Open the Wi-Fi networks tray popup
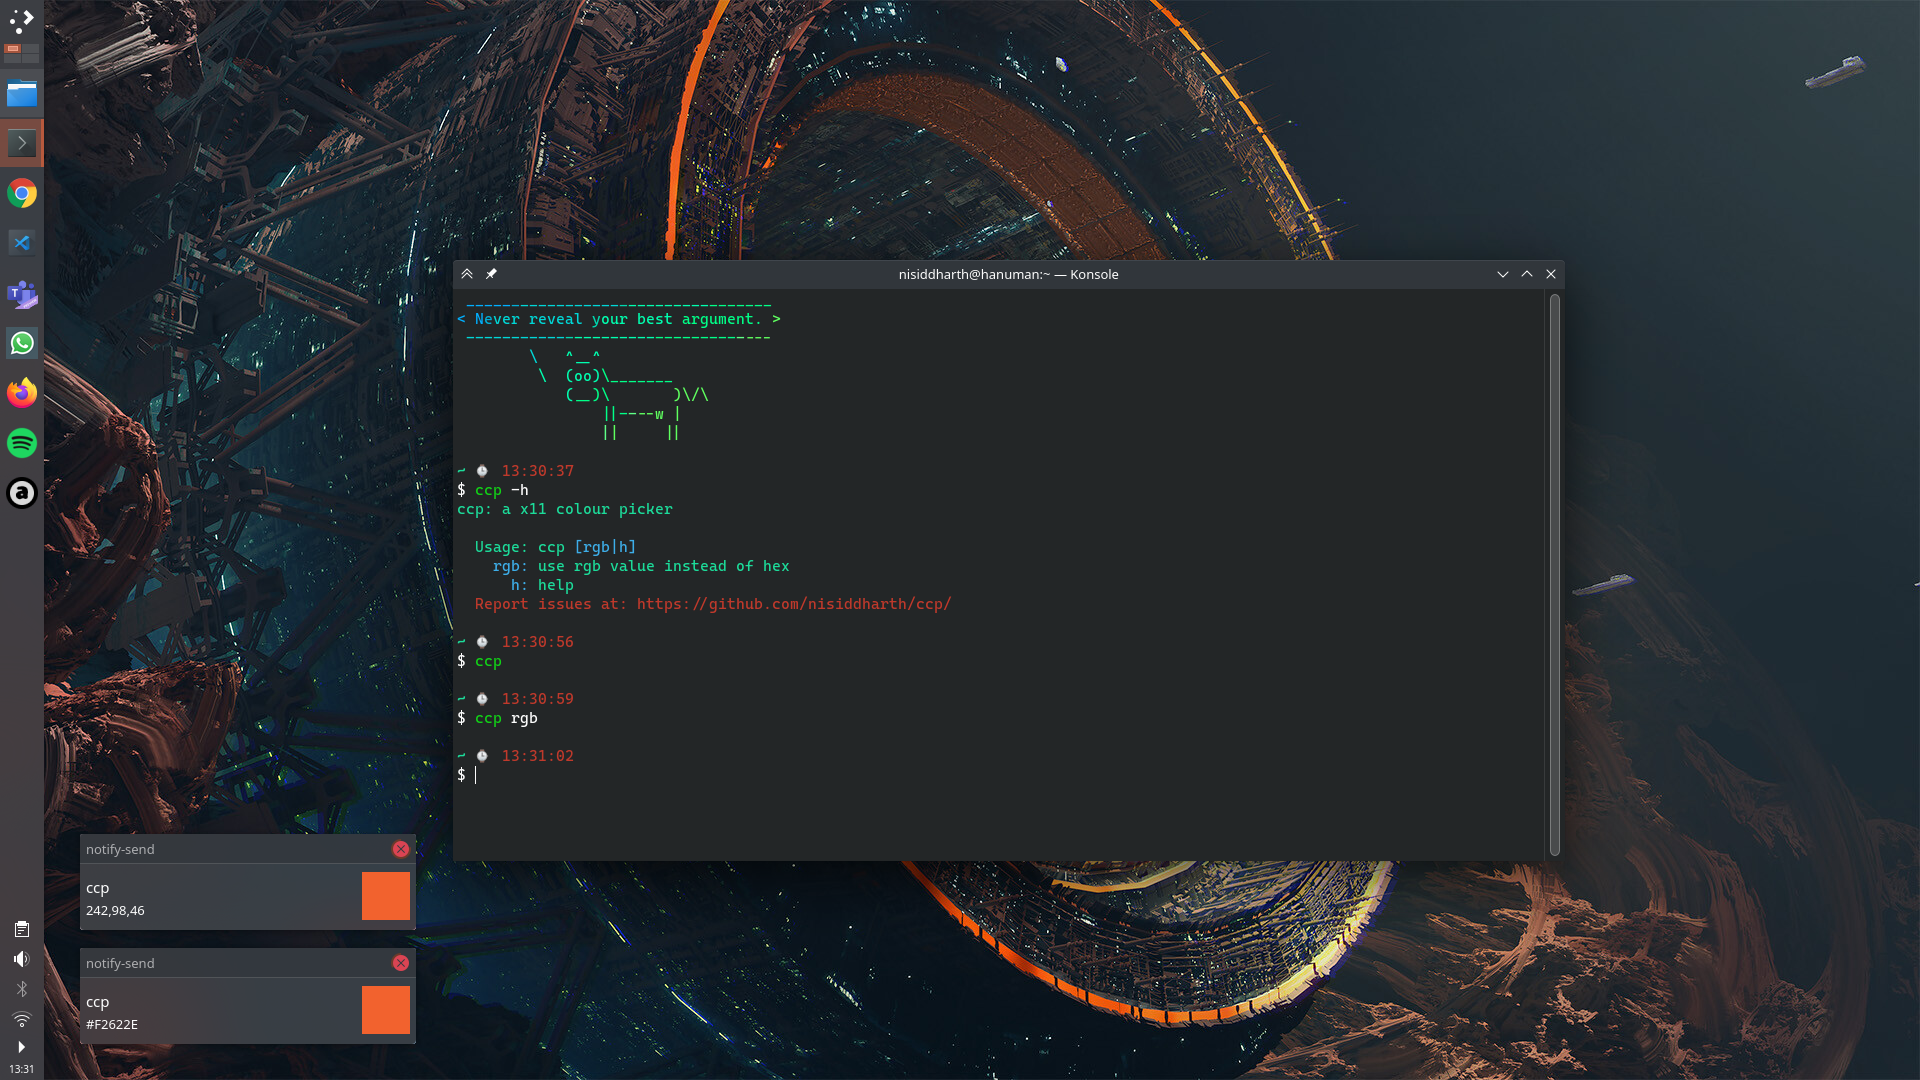This screenshot has width=1920, height=1080. (21, 1019)
